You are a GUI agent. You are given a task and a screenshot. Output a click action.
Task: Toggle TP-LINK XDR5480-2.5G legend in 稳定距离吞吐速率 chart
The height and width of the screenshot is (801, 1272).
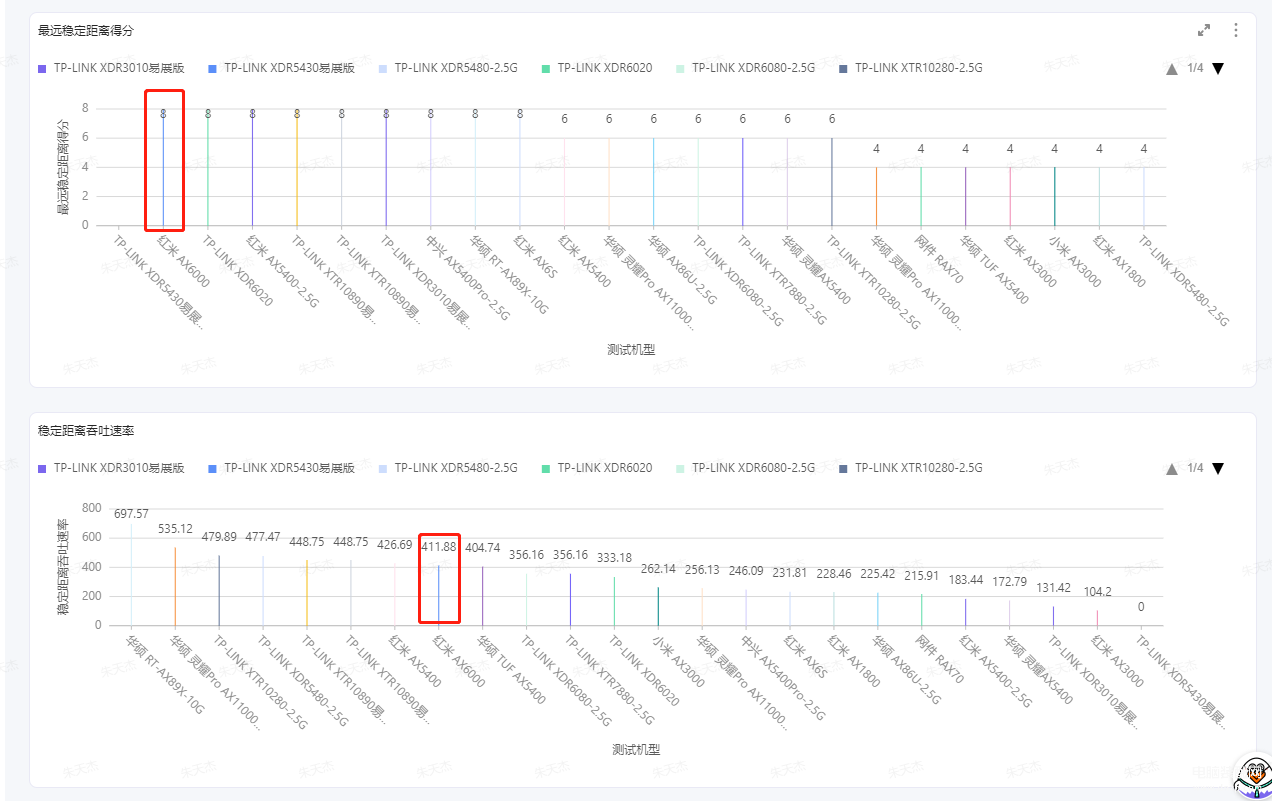click(448, 468)
